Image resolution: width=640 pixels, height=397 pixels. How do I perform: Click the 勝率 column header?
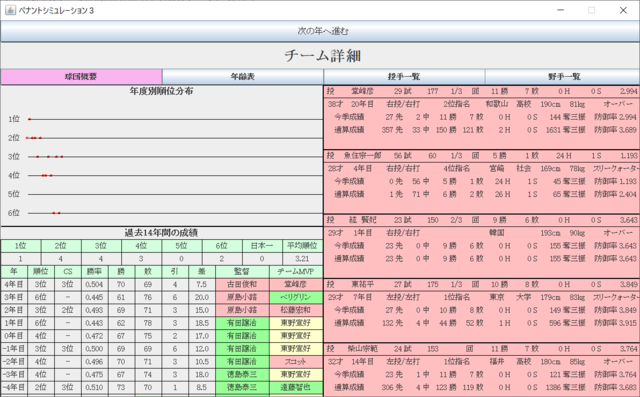click(95, 272)
